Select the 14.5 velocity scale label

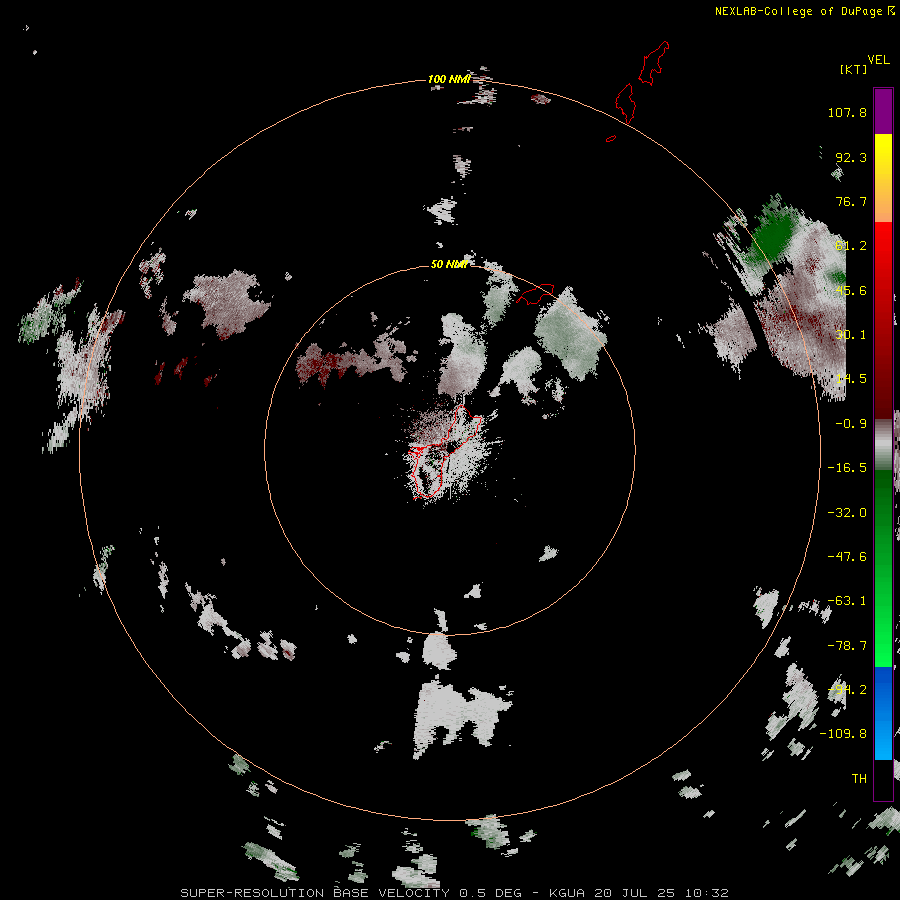[851, 379]
